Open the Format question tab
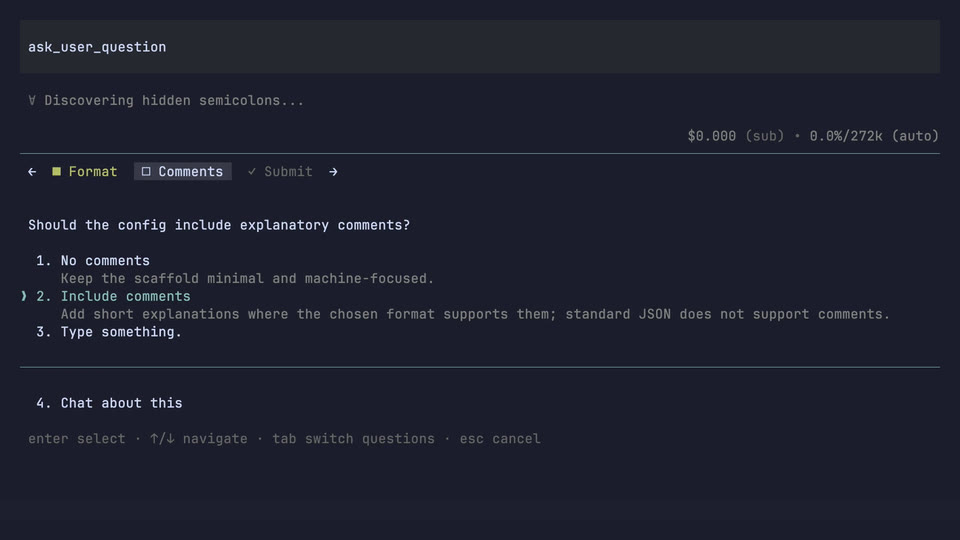This screenshot has width=960, height=540. click(x=84, y=172)
